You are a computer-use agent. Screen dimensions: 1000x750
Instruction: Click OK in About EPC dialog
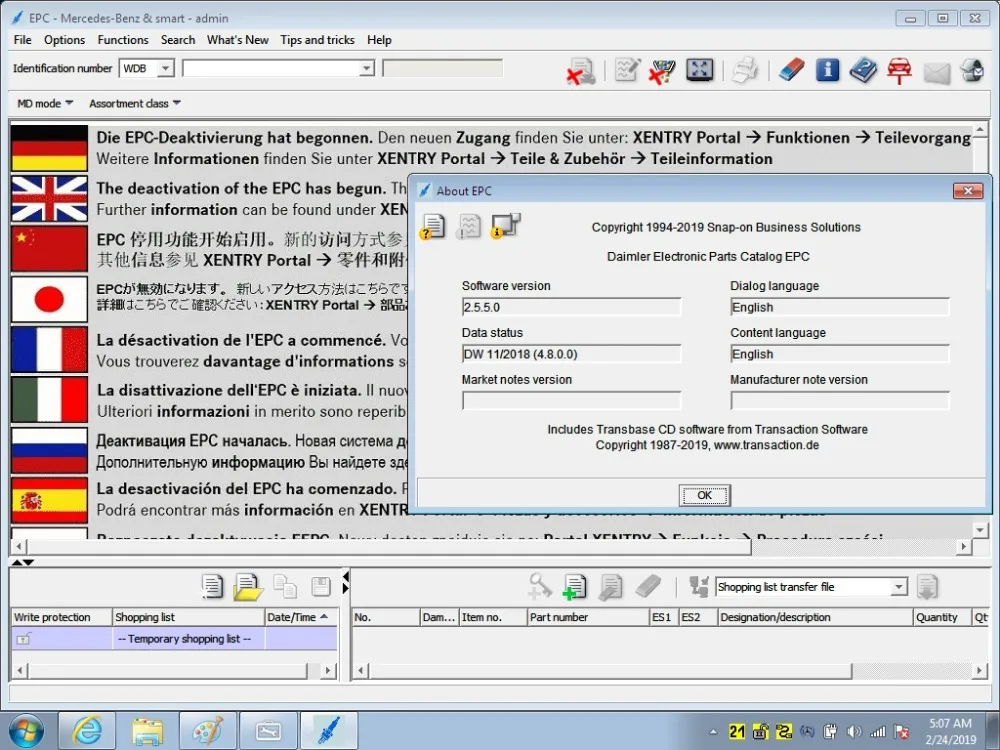click(704, 495)
